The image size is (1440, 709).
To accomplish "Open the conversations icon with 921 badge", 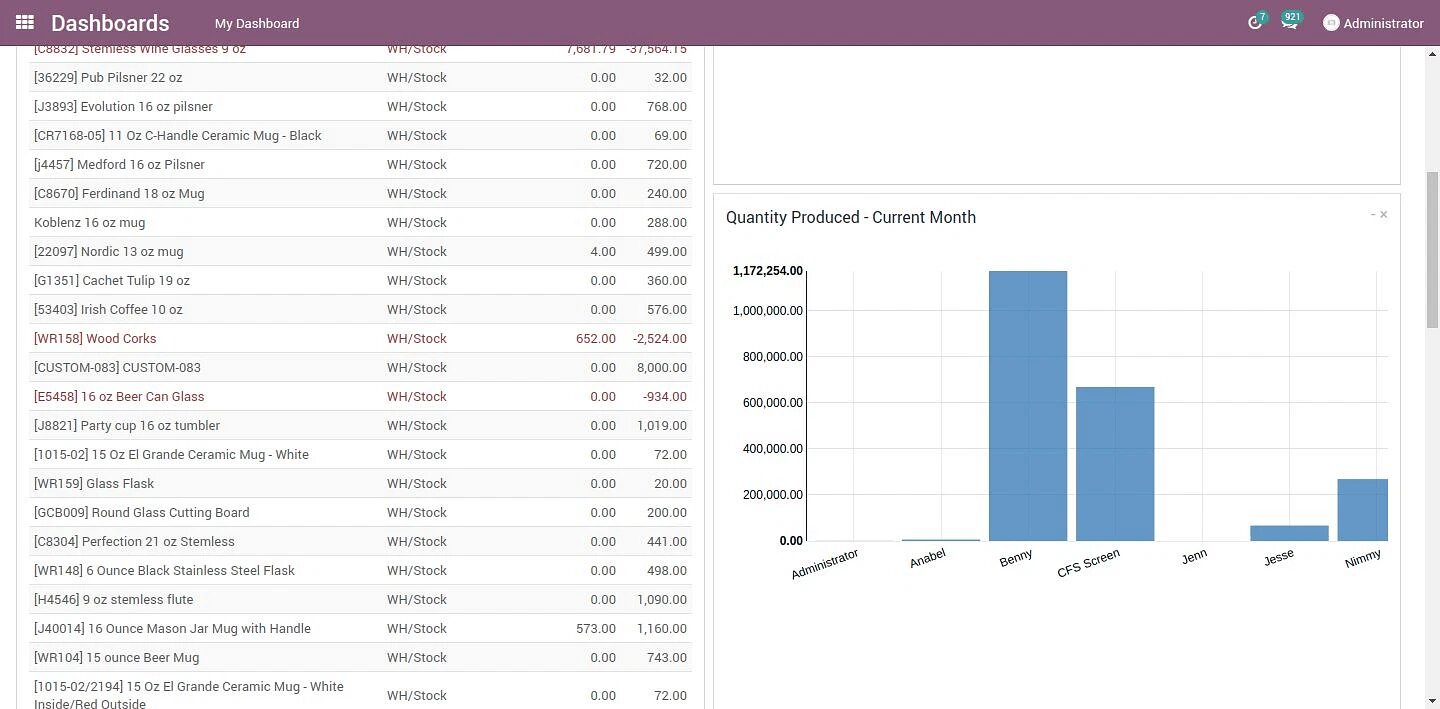I will point(1289,23).
